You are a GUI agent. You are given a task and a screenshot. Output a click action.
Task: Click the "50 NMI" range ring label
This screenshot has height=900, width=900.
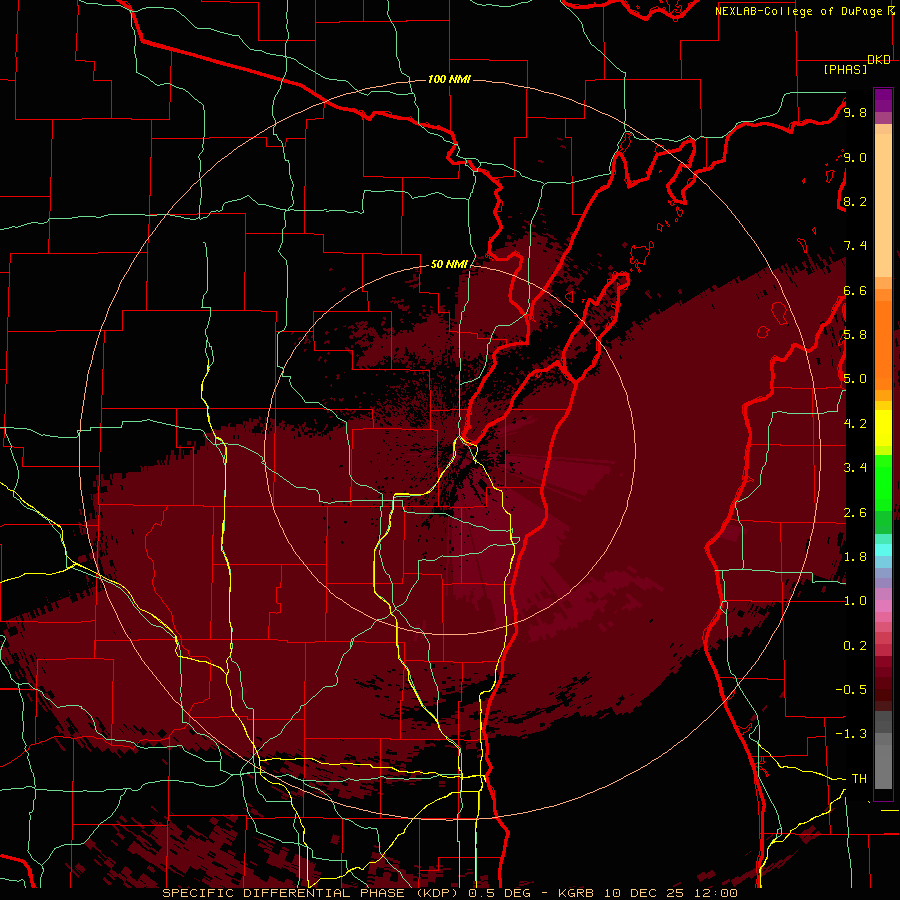click(x=449, y=264)
